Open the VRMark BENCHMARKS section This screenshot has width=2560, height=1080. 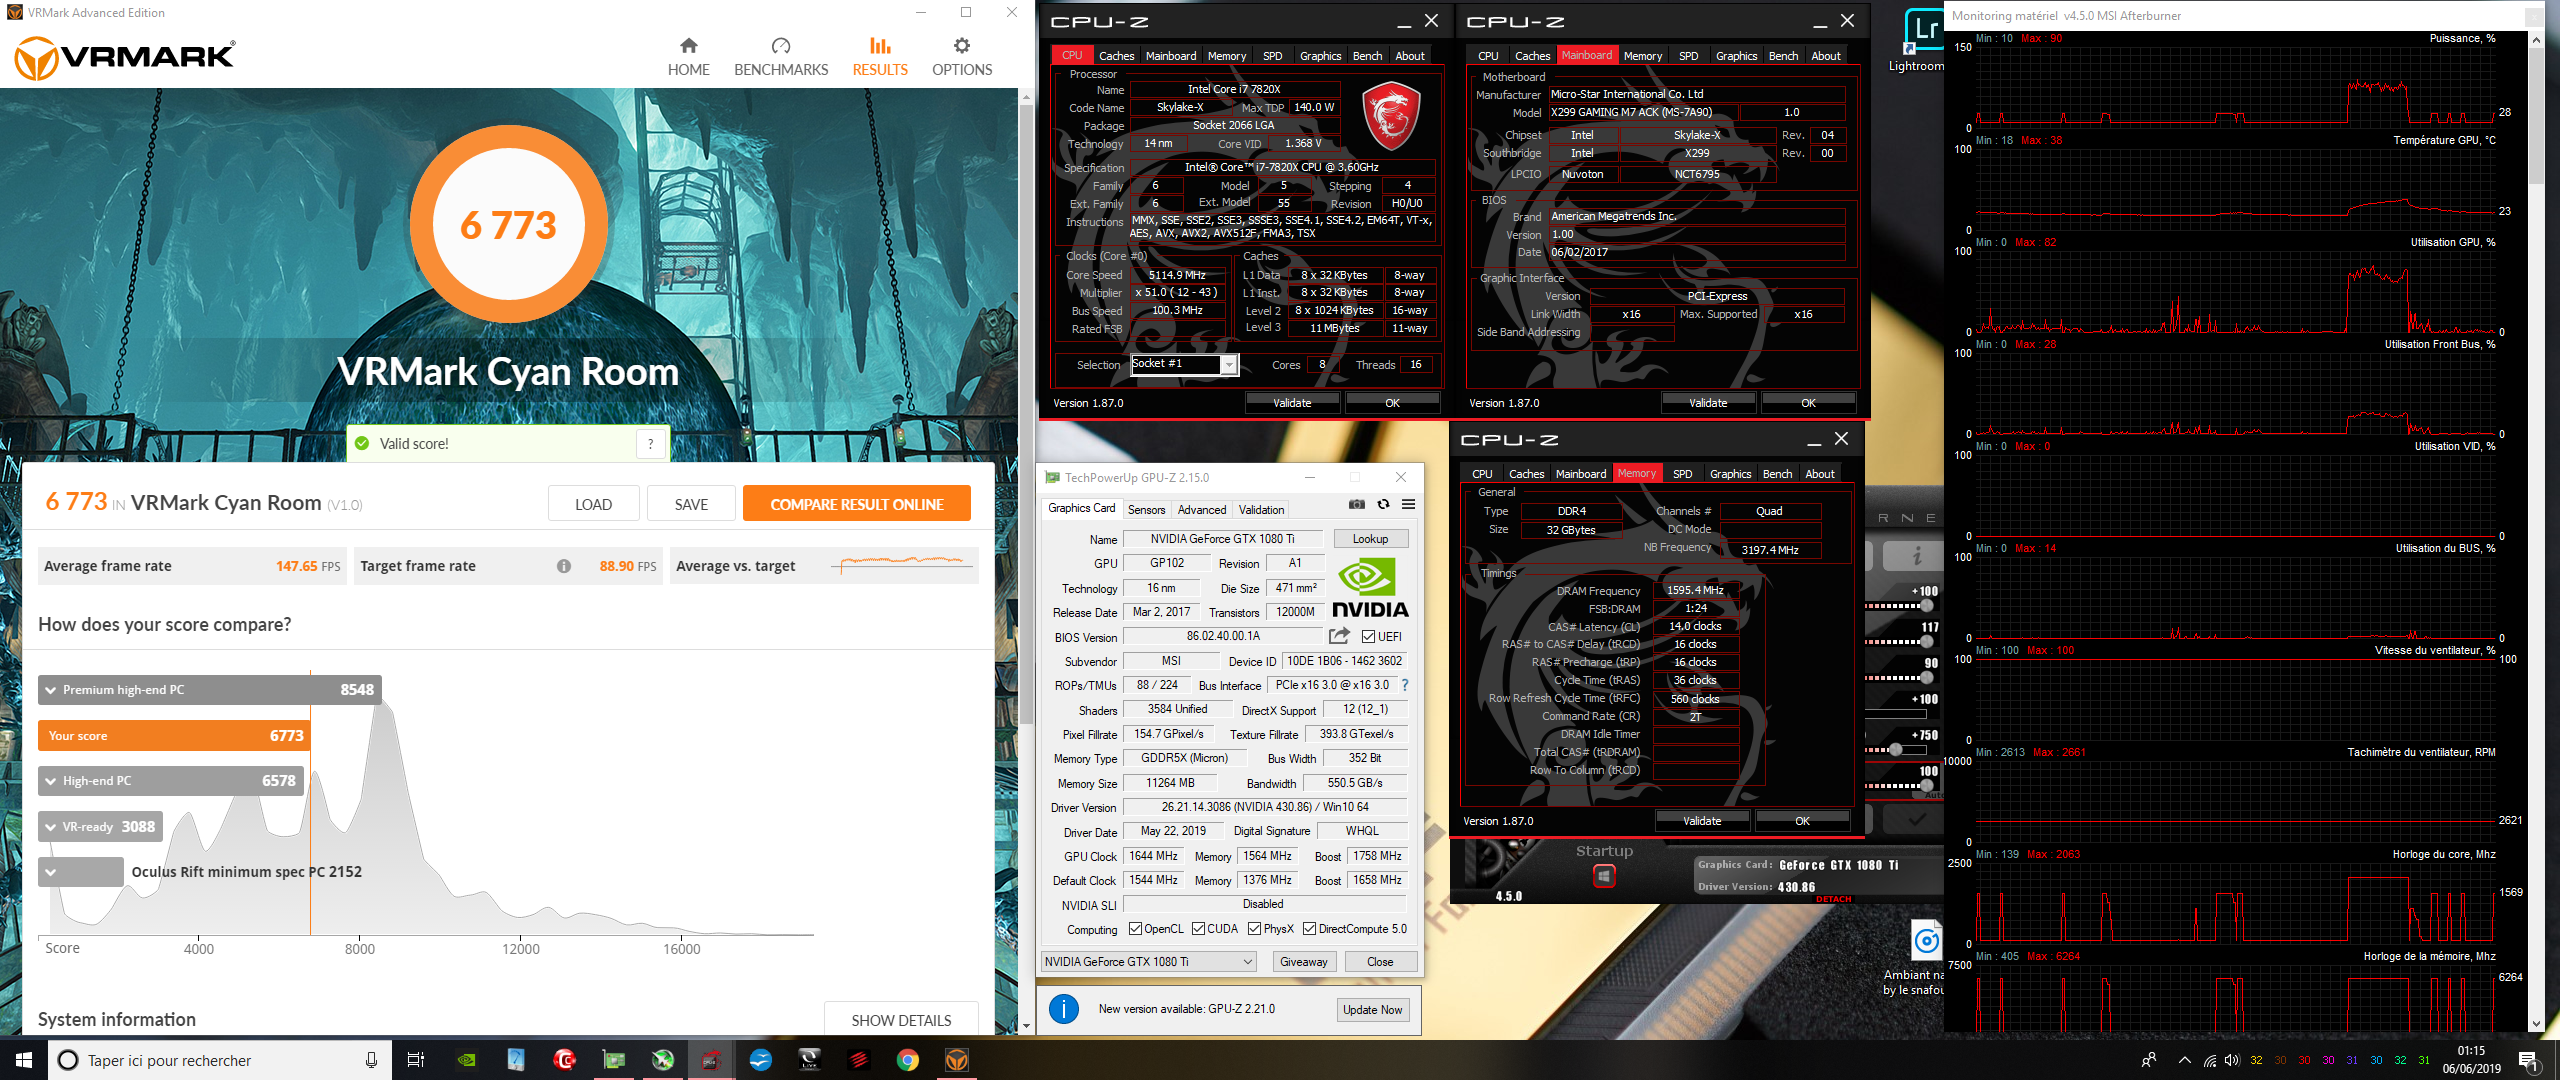pos(781,57)
